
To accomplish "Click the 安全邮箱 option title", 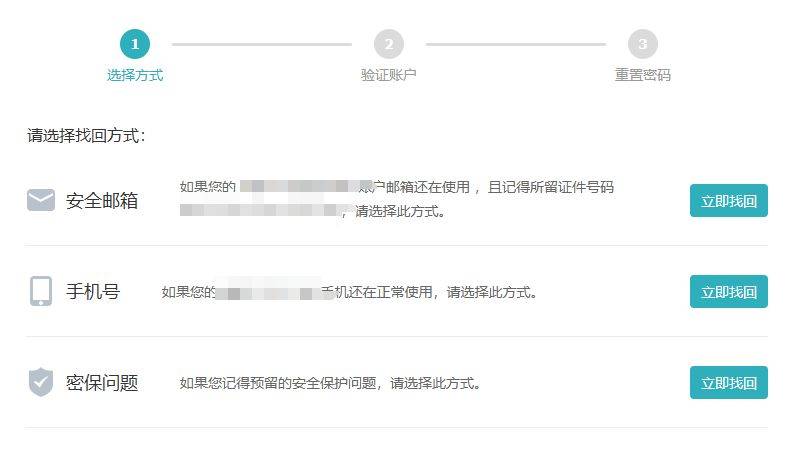I will point(102,201).
